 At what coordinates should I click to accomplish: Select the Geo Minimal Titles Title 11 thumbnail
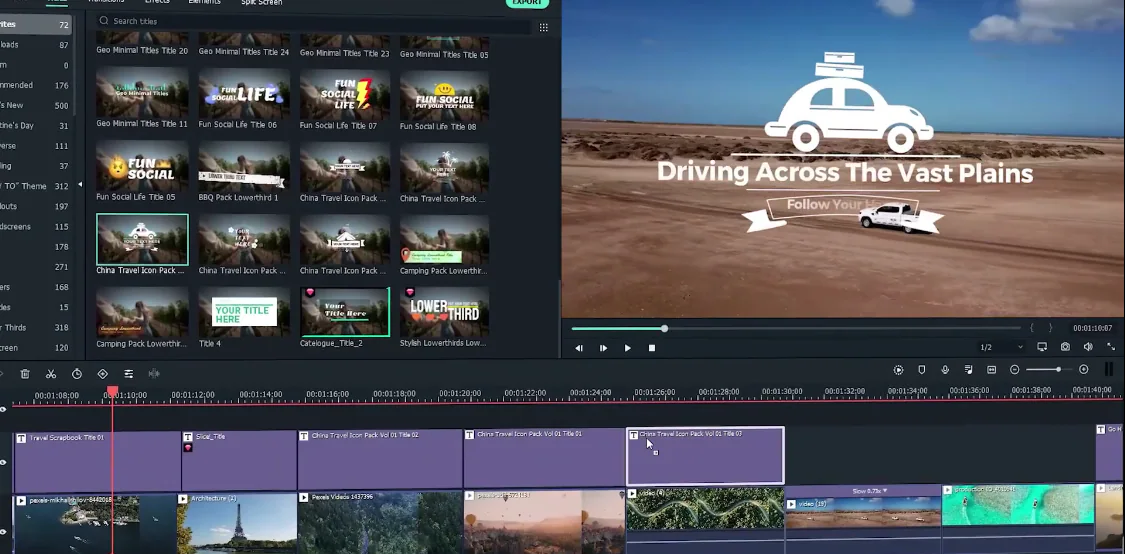[142, 93]
